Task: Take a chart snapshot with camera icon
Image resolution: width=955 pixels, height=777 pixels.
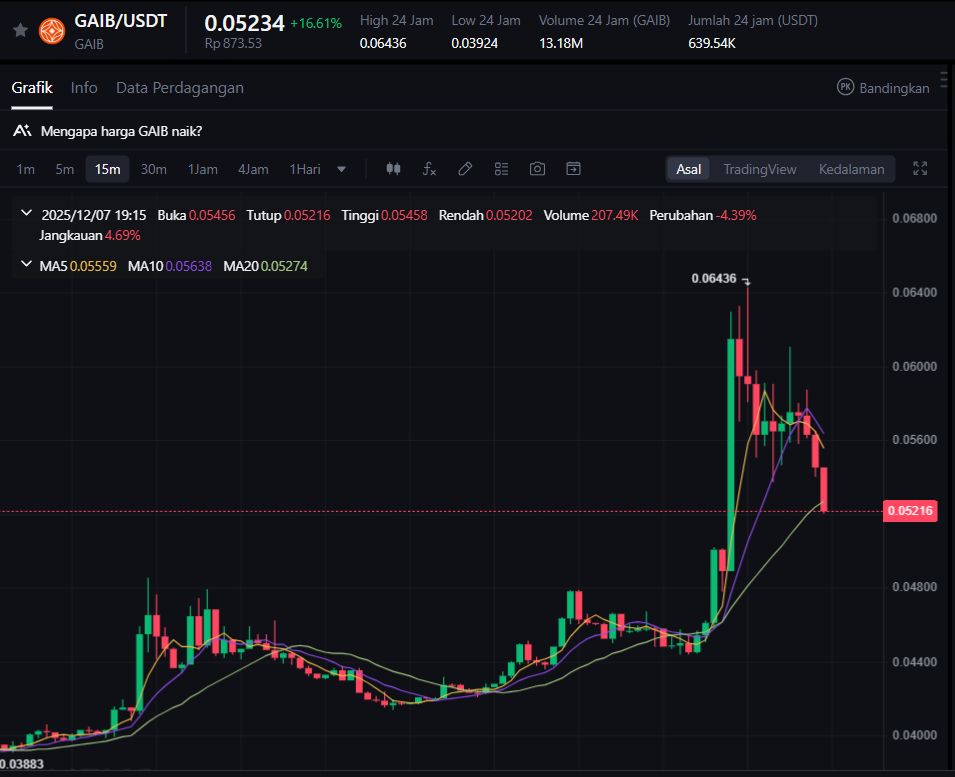Action: click(537, 169)
